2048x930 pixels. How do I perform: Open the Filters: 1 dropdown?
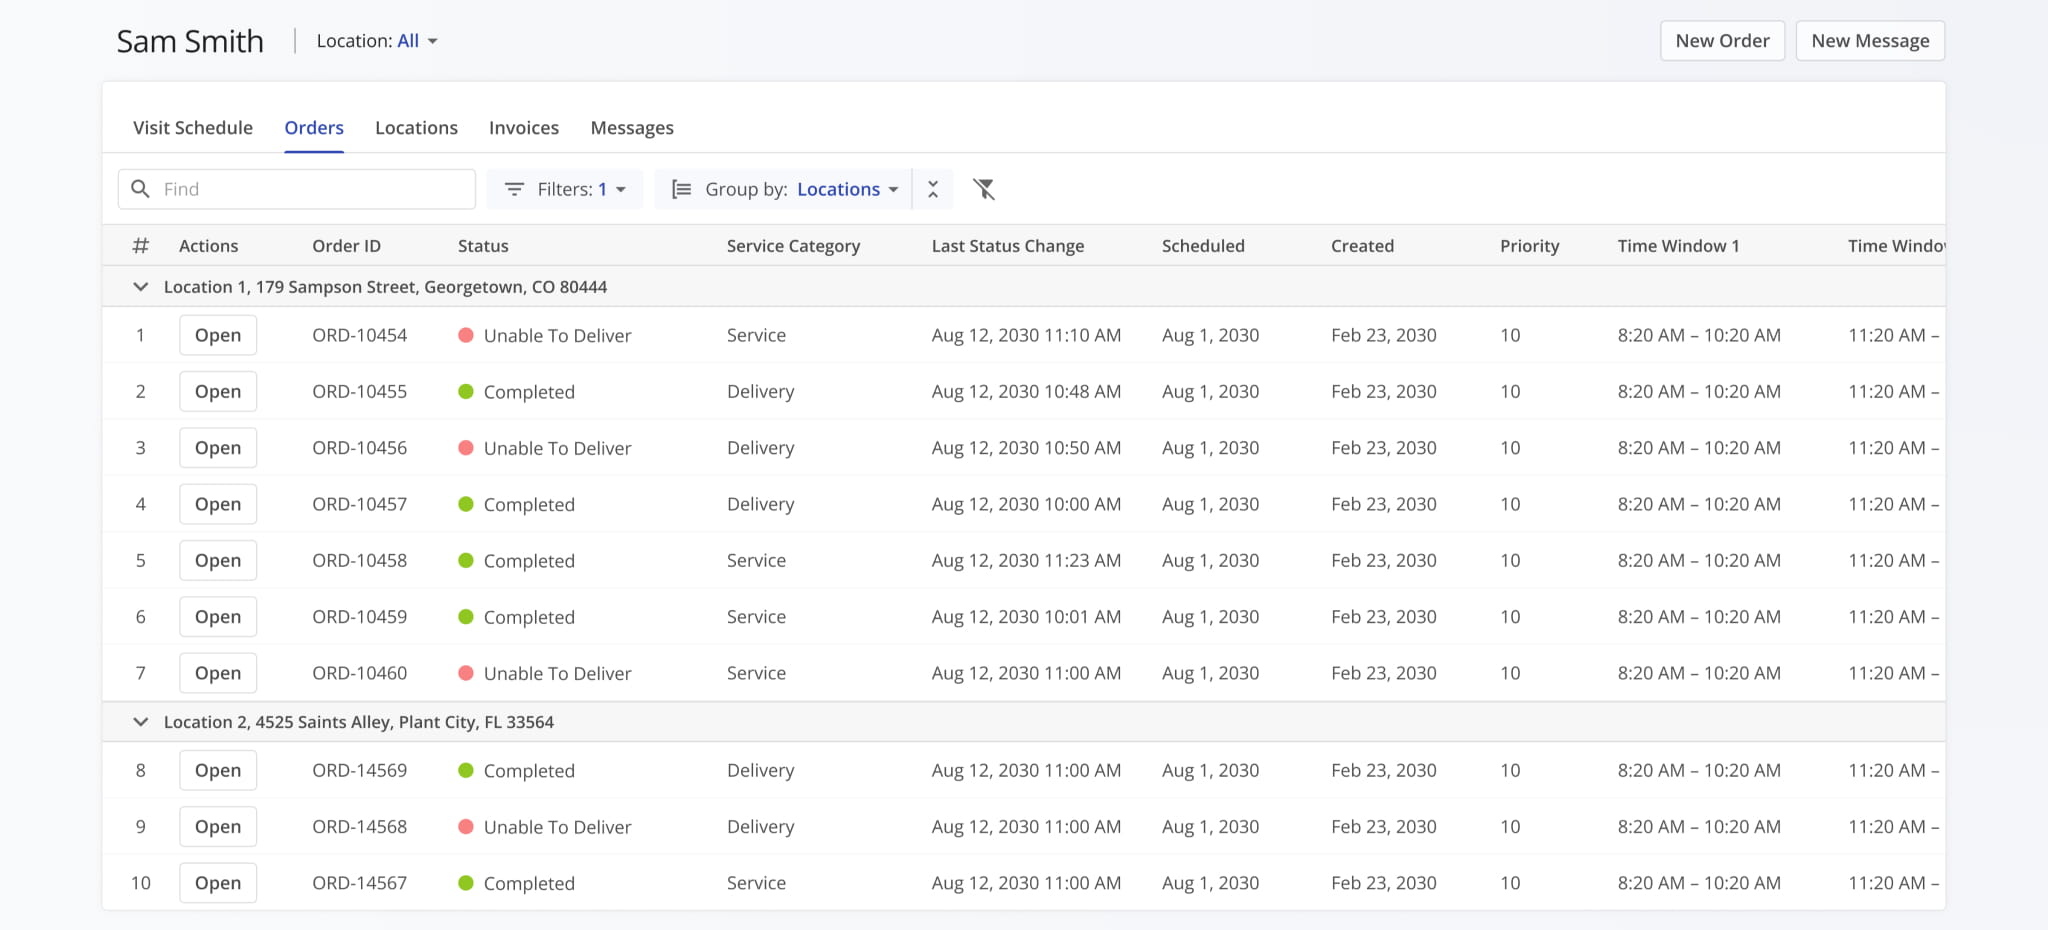(565, 189)
